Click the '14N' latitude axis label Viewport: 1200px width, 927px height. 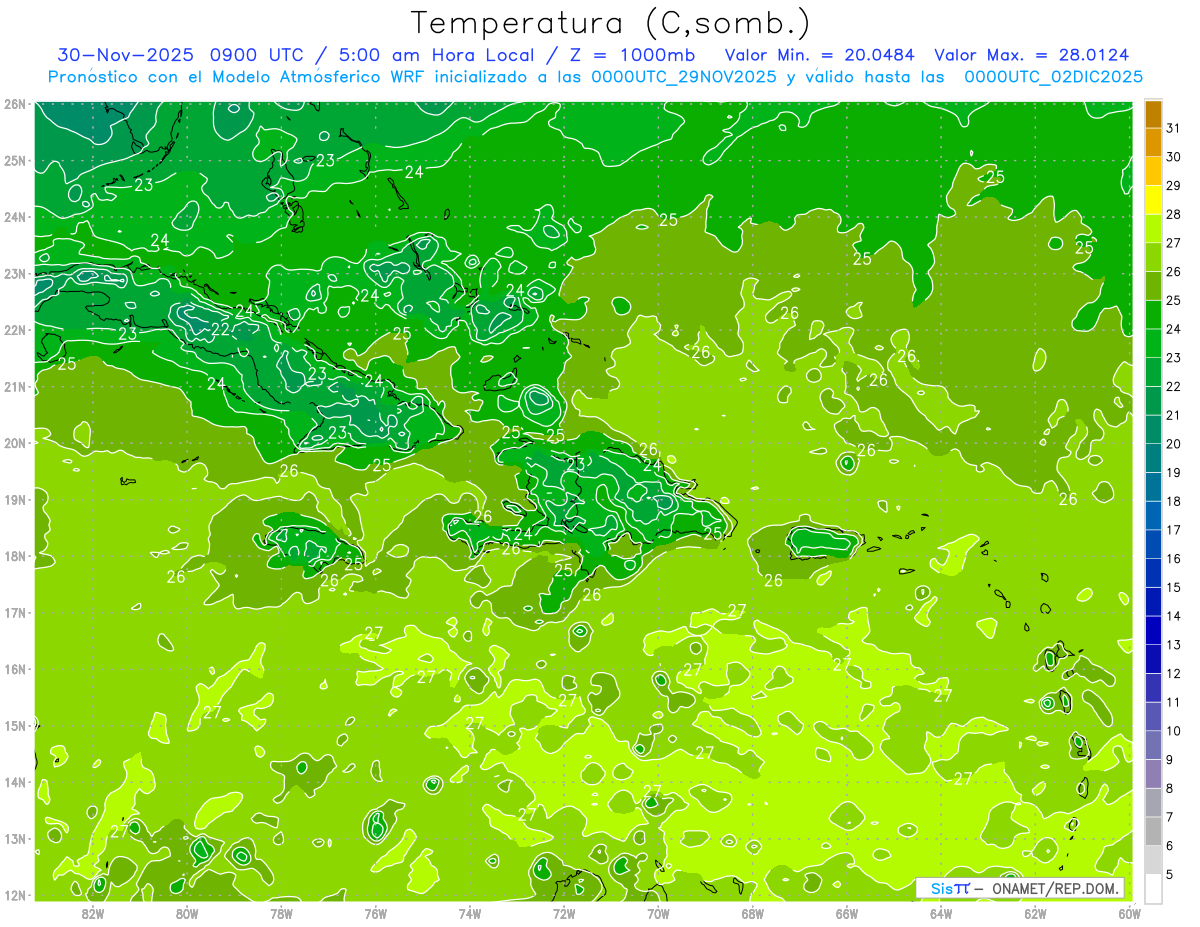[x=14, y=782]
